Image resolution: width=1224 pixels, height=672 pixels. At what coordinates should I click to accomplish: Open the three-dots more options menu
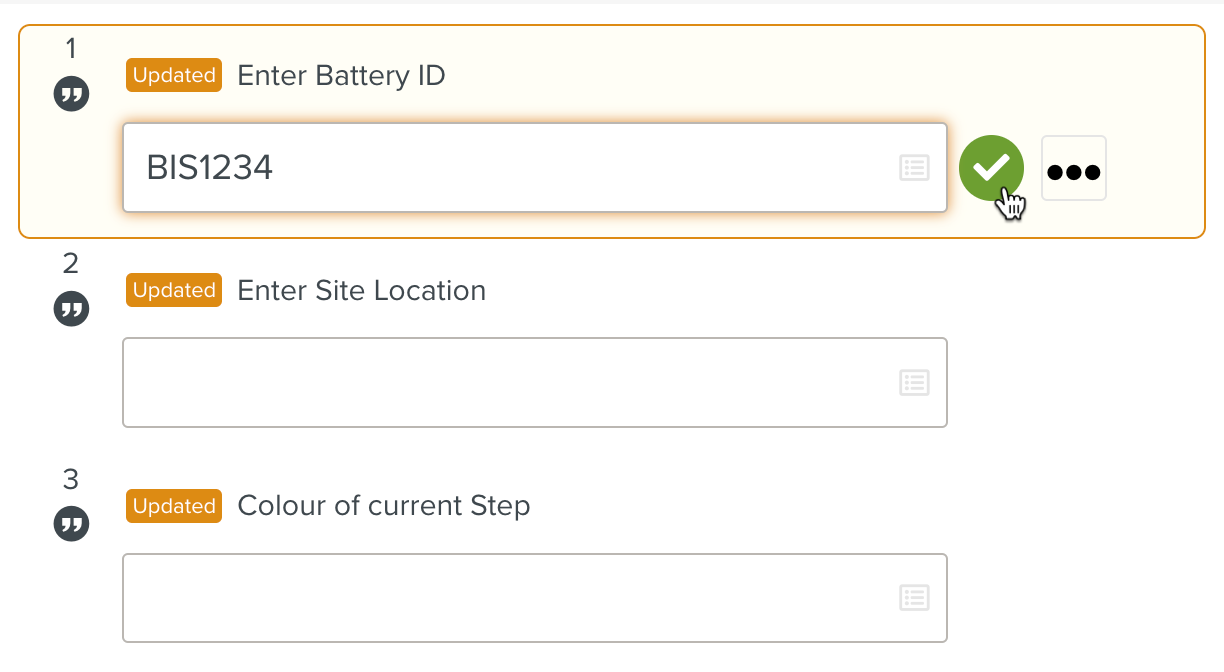1074,168
